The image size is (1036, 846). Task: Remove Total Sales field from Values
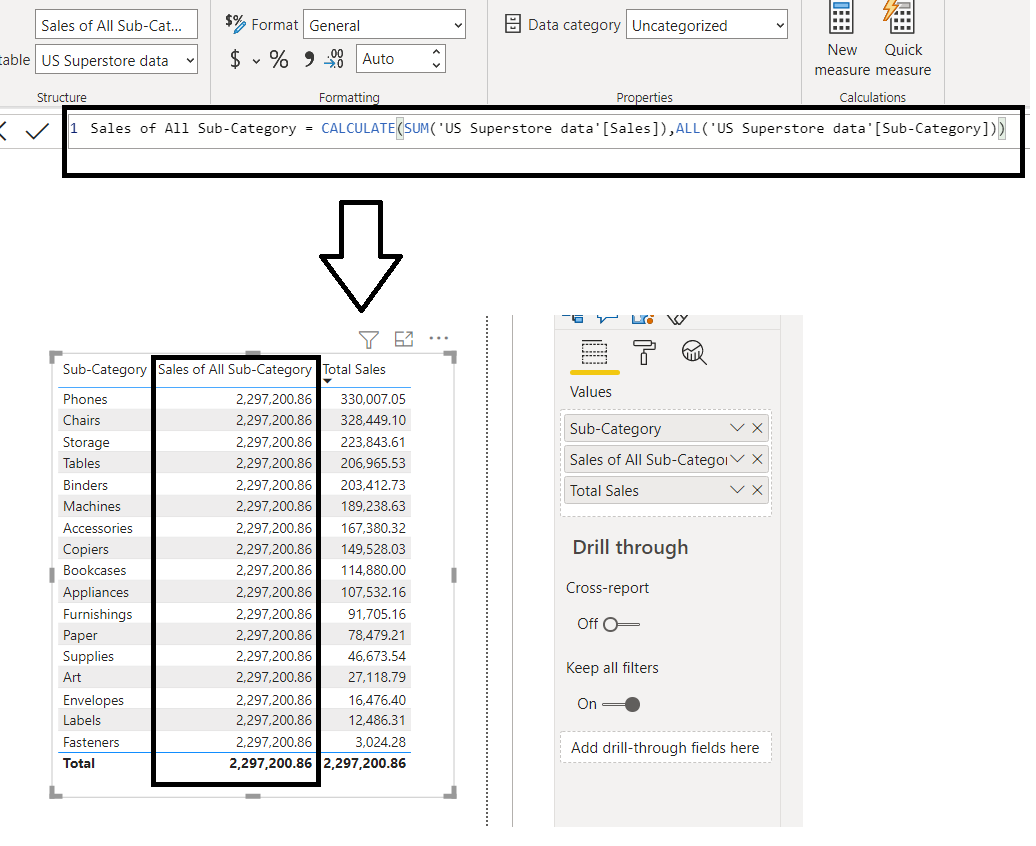tap(757, 490)
